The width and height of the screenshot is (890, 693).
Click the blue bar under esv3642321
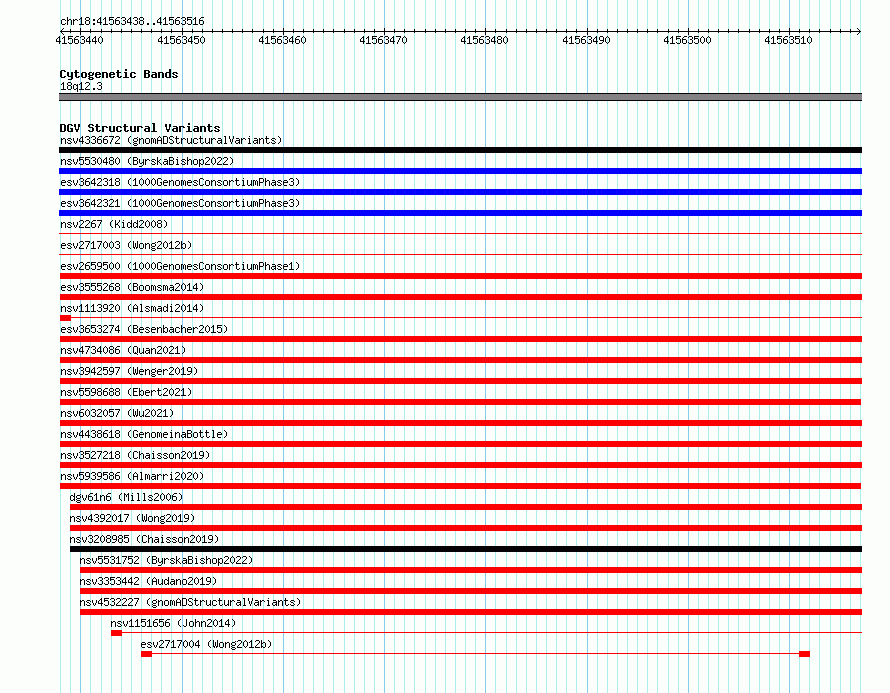[x=460, y=213]
